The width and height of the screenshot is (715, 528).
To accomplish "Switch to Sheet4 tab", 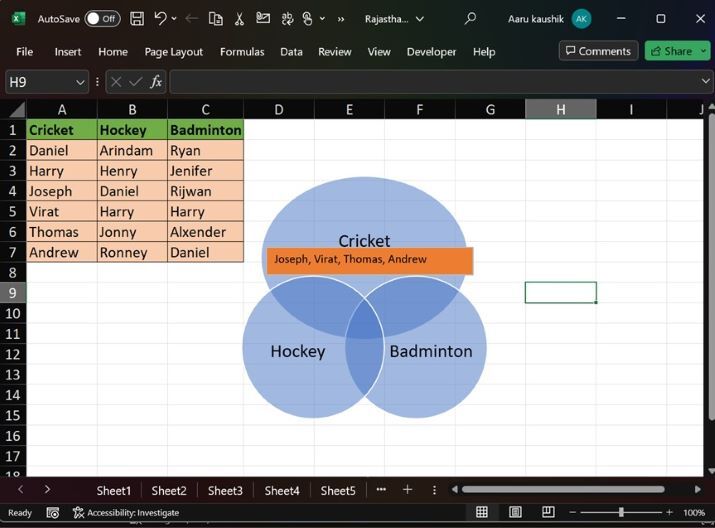I will (282, 491).
